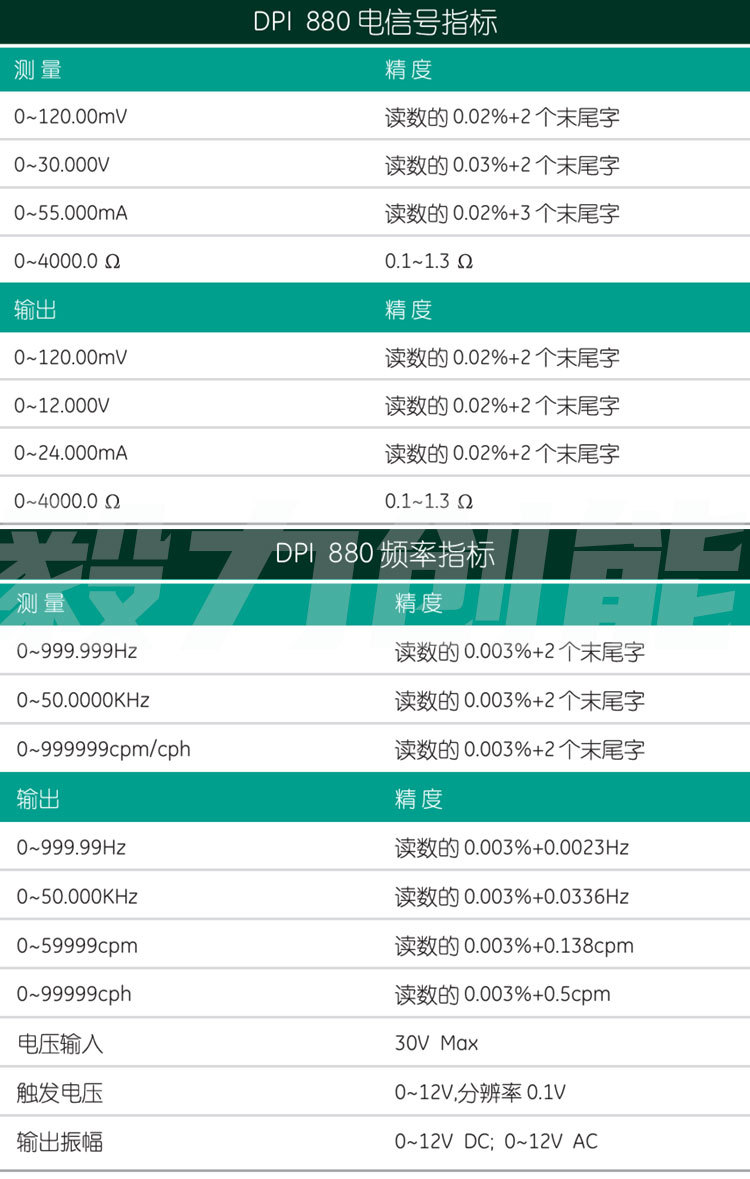Click the value "30V Max"

436,1043
